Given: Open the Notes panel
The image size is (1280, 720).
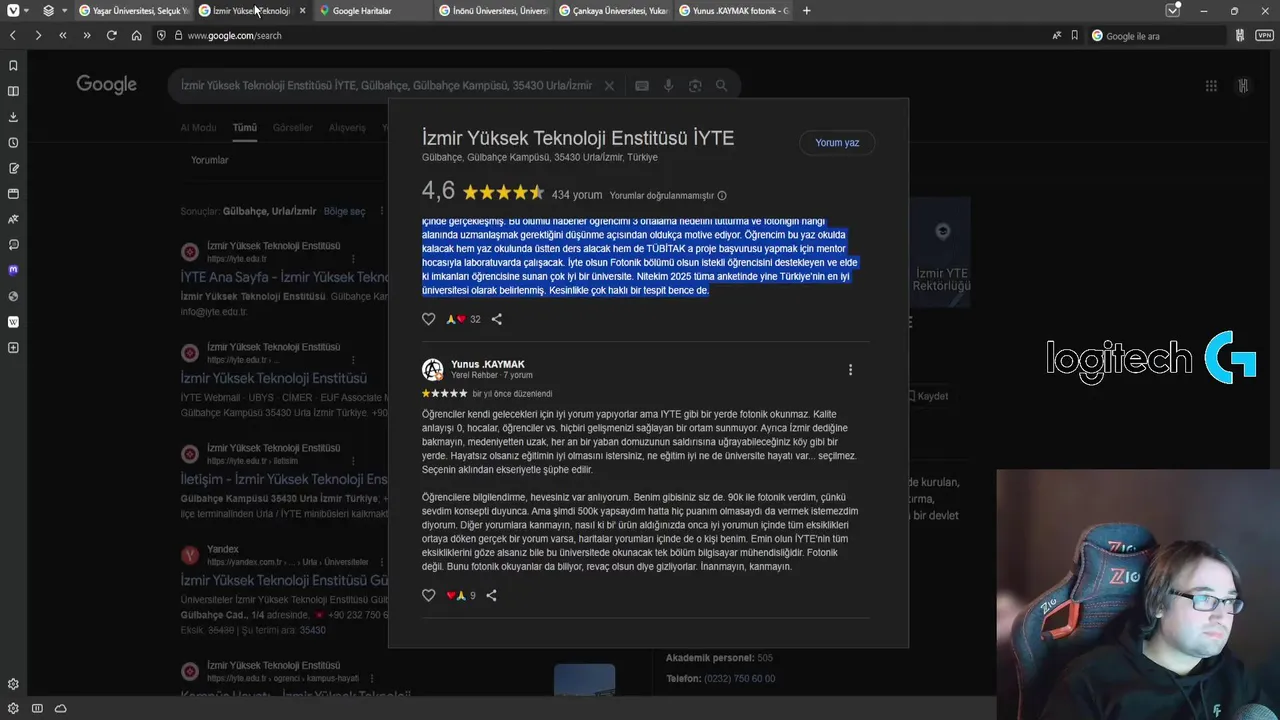Looking at the screenshot, I should (13, 168).
